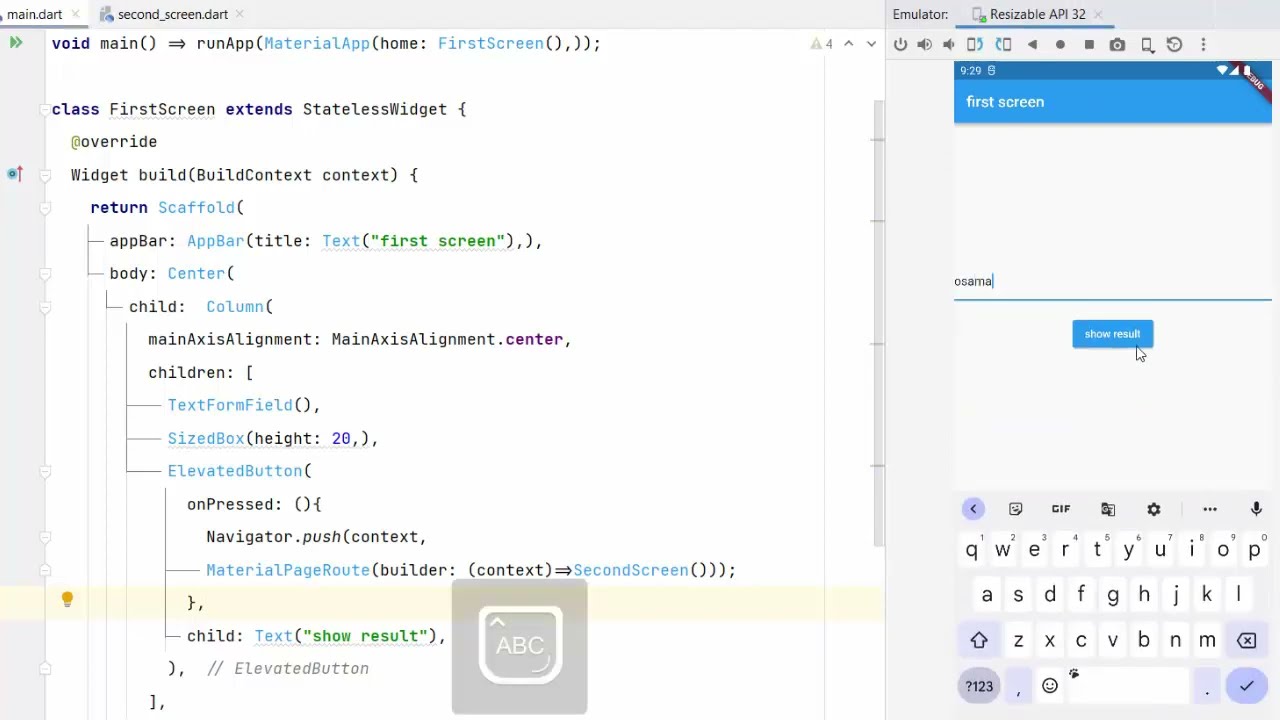This screenshot has height=720, width=1280.
Task: Click 'StatelessWidget' in the class declaration
Action: pyautogui.click(x=374, y=109)
